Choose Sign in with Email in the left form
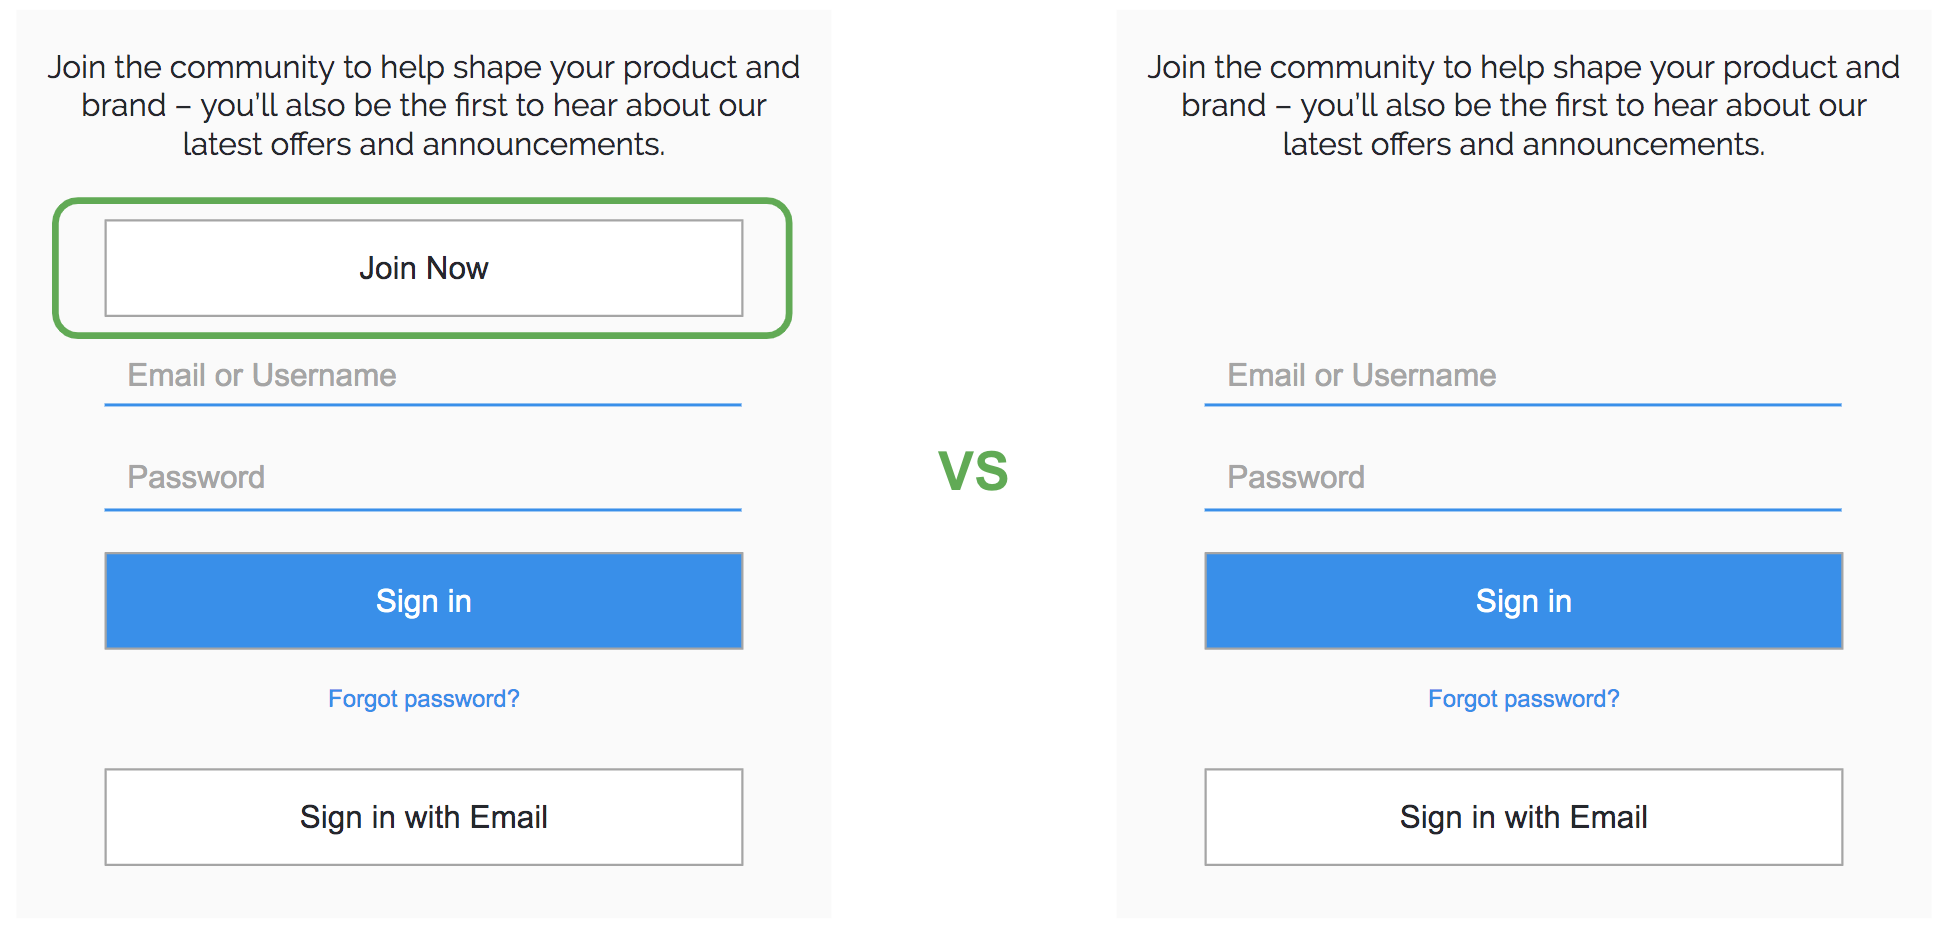This screenshot has width=1952, height=936. click(423, 817)
